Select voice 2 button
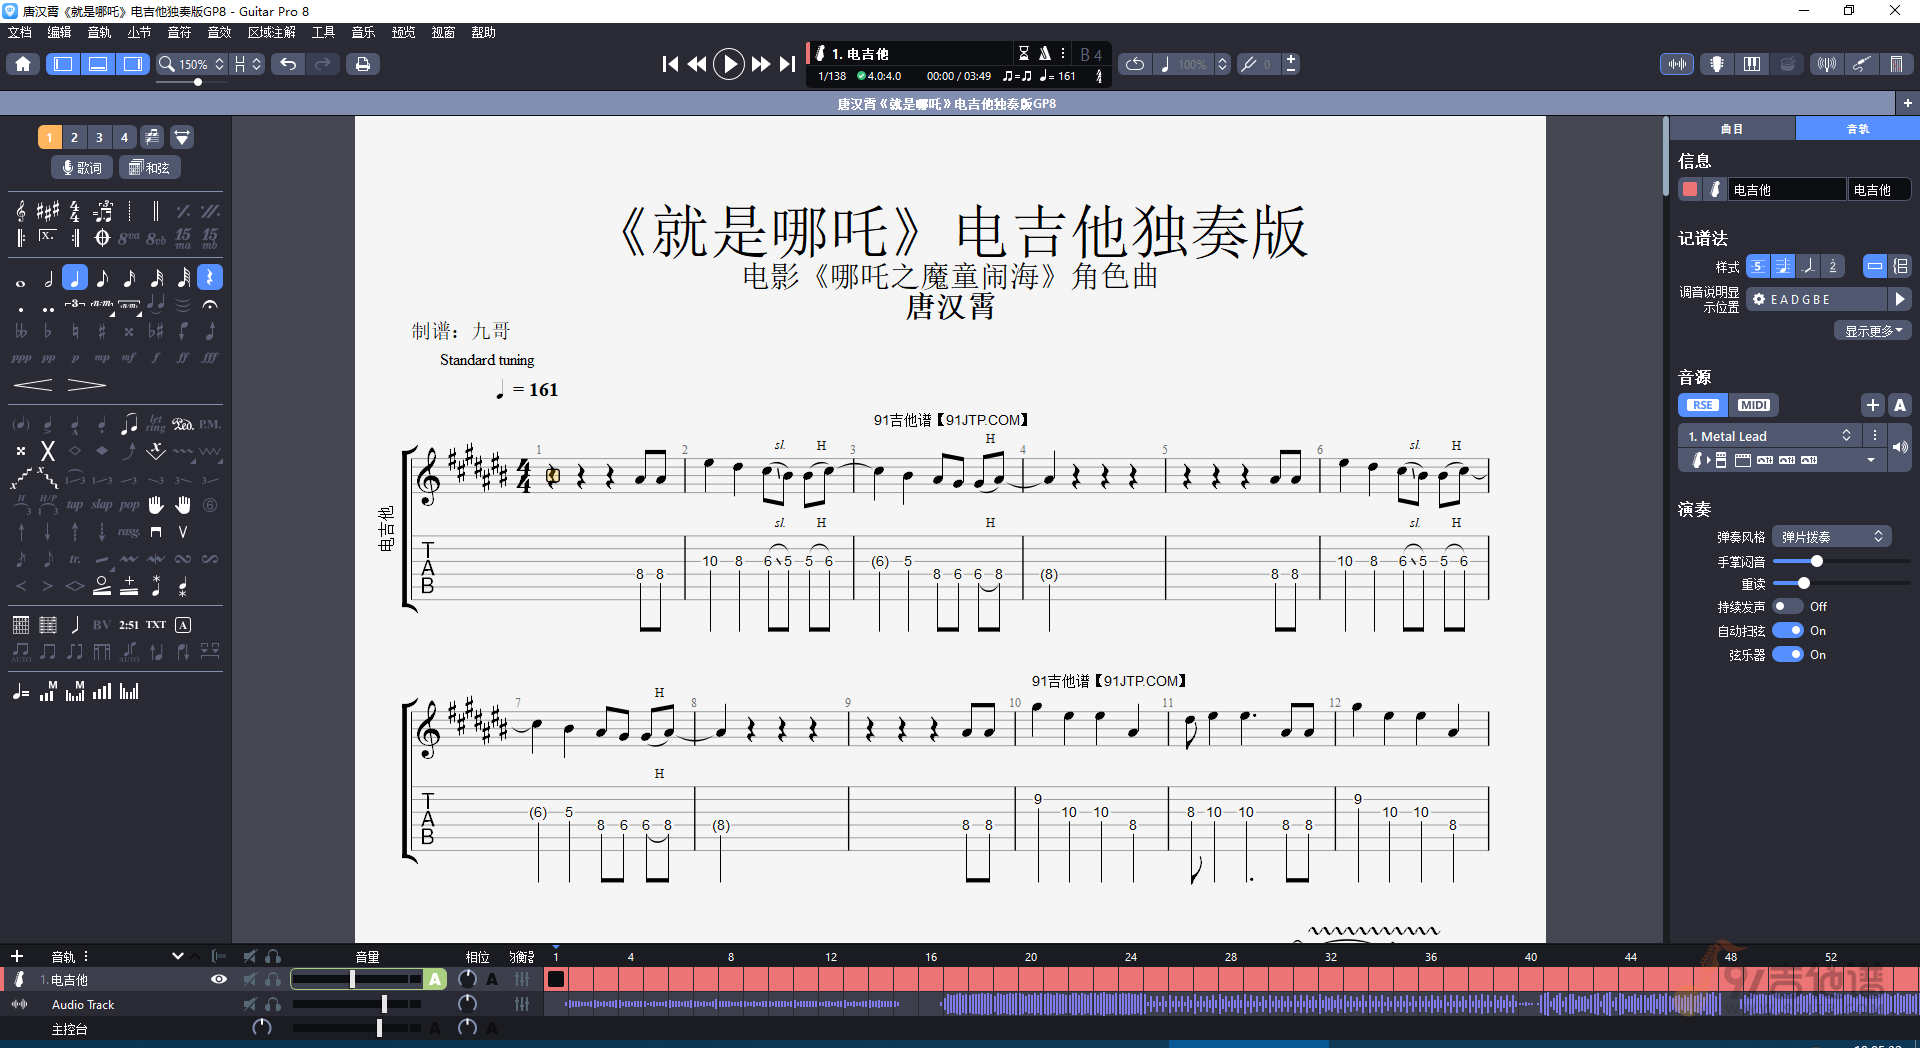 coord(74,137)
